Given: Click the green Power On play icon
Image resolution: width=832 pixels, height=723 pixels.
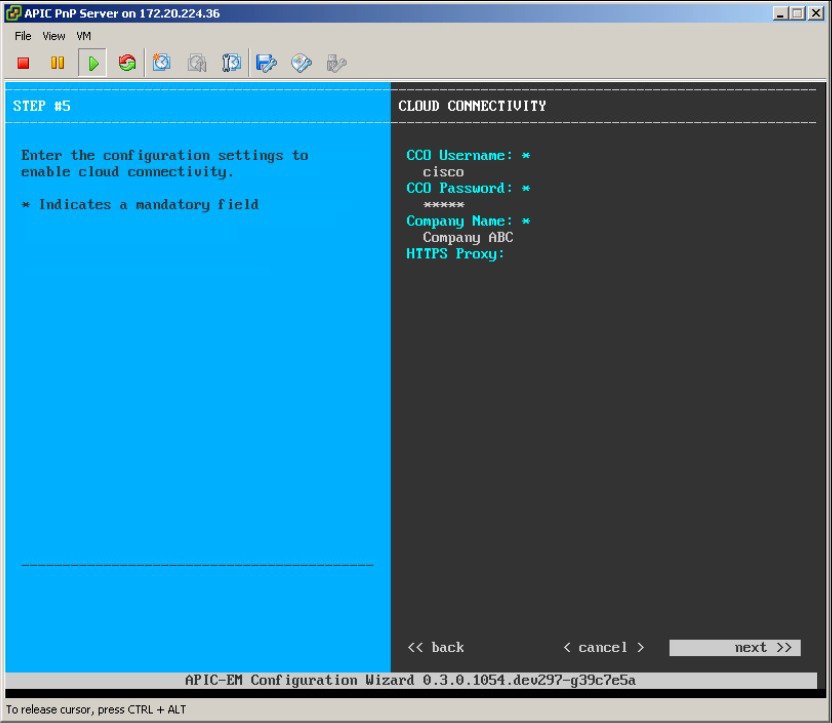Looking at the screenshot, I should (93, 63).
